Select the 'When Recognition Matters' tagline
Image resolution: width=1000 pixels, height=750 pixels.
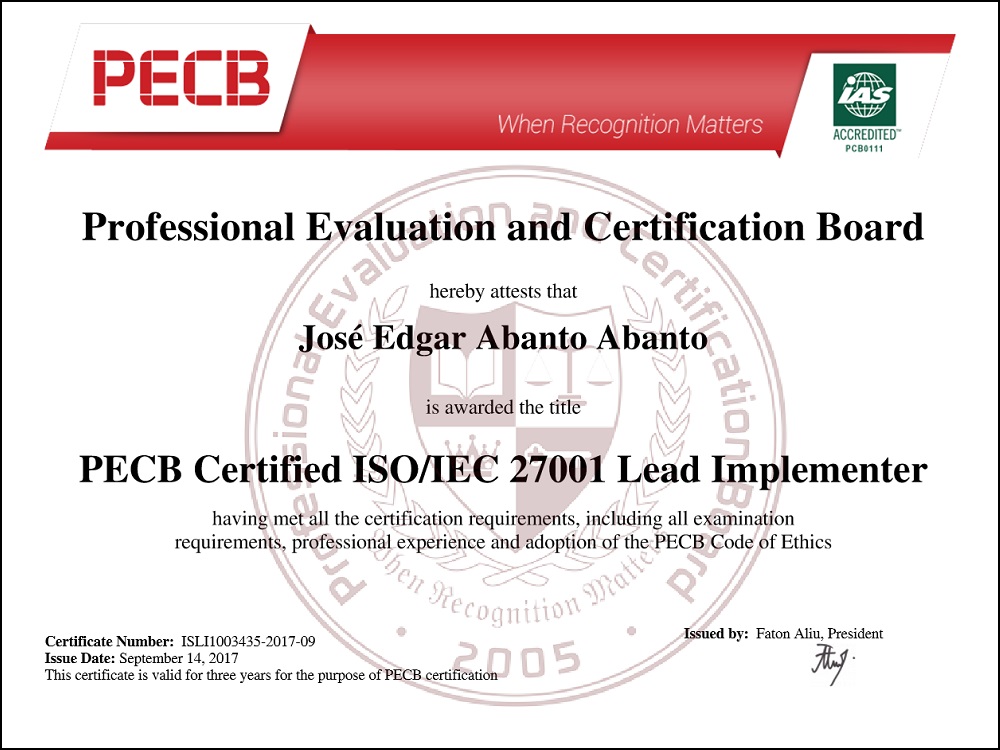click(x=629, y=124)
